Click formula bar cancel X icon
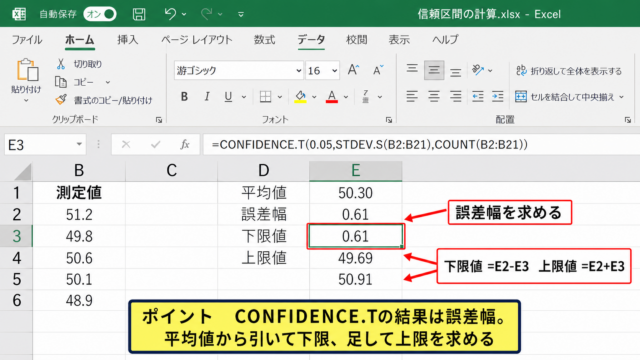The image size is (640, 360). [x=126, y=144]
